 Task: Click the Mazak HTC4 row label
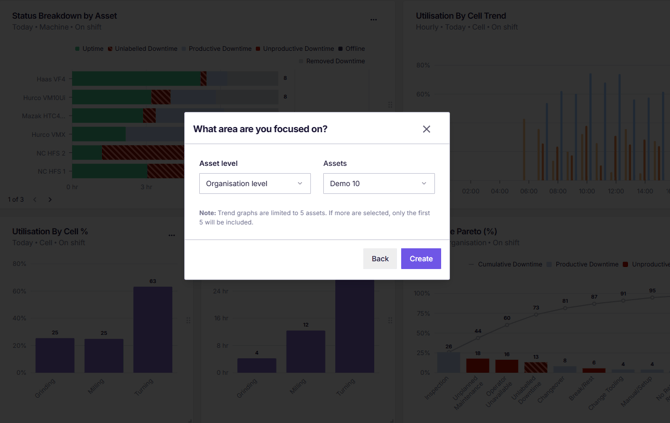pos(44,116)
